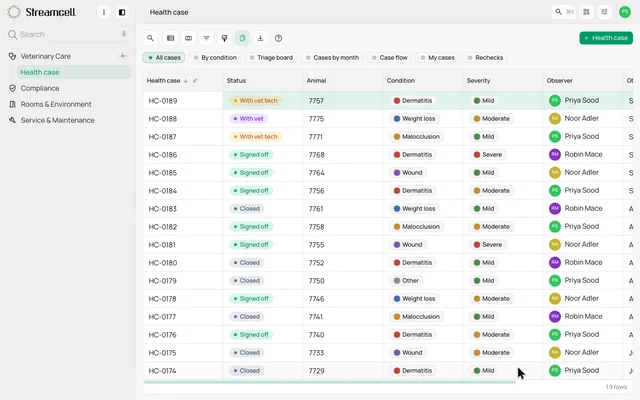Open the Rechecks view tab
Screen dimensions: 640x400
[x=485, y=58]
